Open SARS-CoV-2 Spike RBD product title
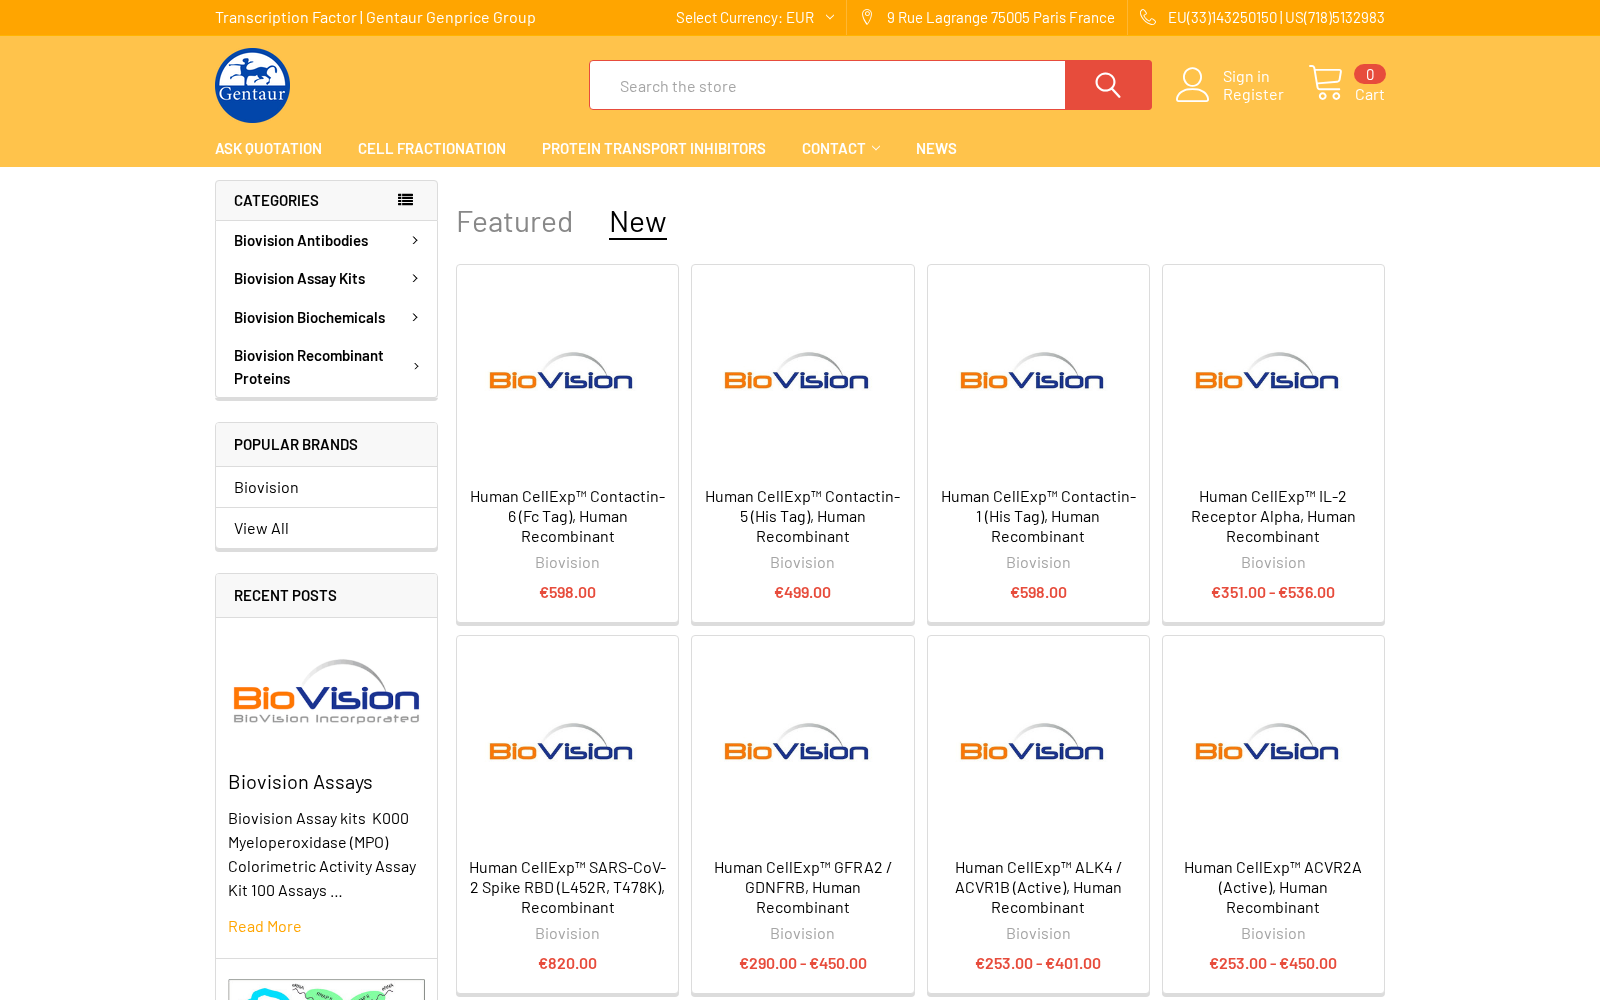Image resolution: width=1600 pixels, height=1000 pixels. pos(567,887)
